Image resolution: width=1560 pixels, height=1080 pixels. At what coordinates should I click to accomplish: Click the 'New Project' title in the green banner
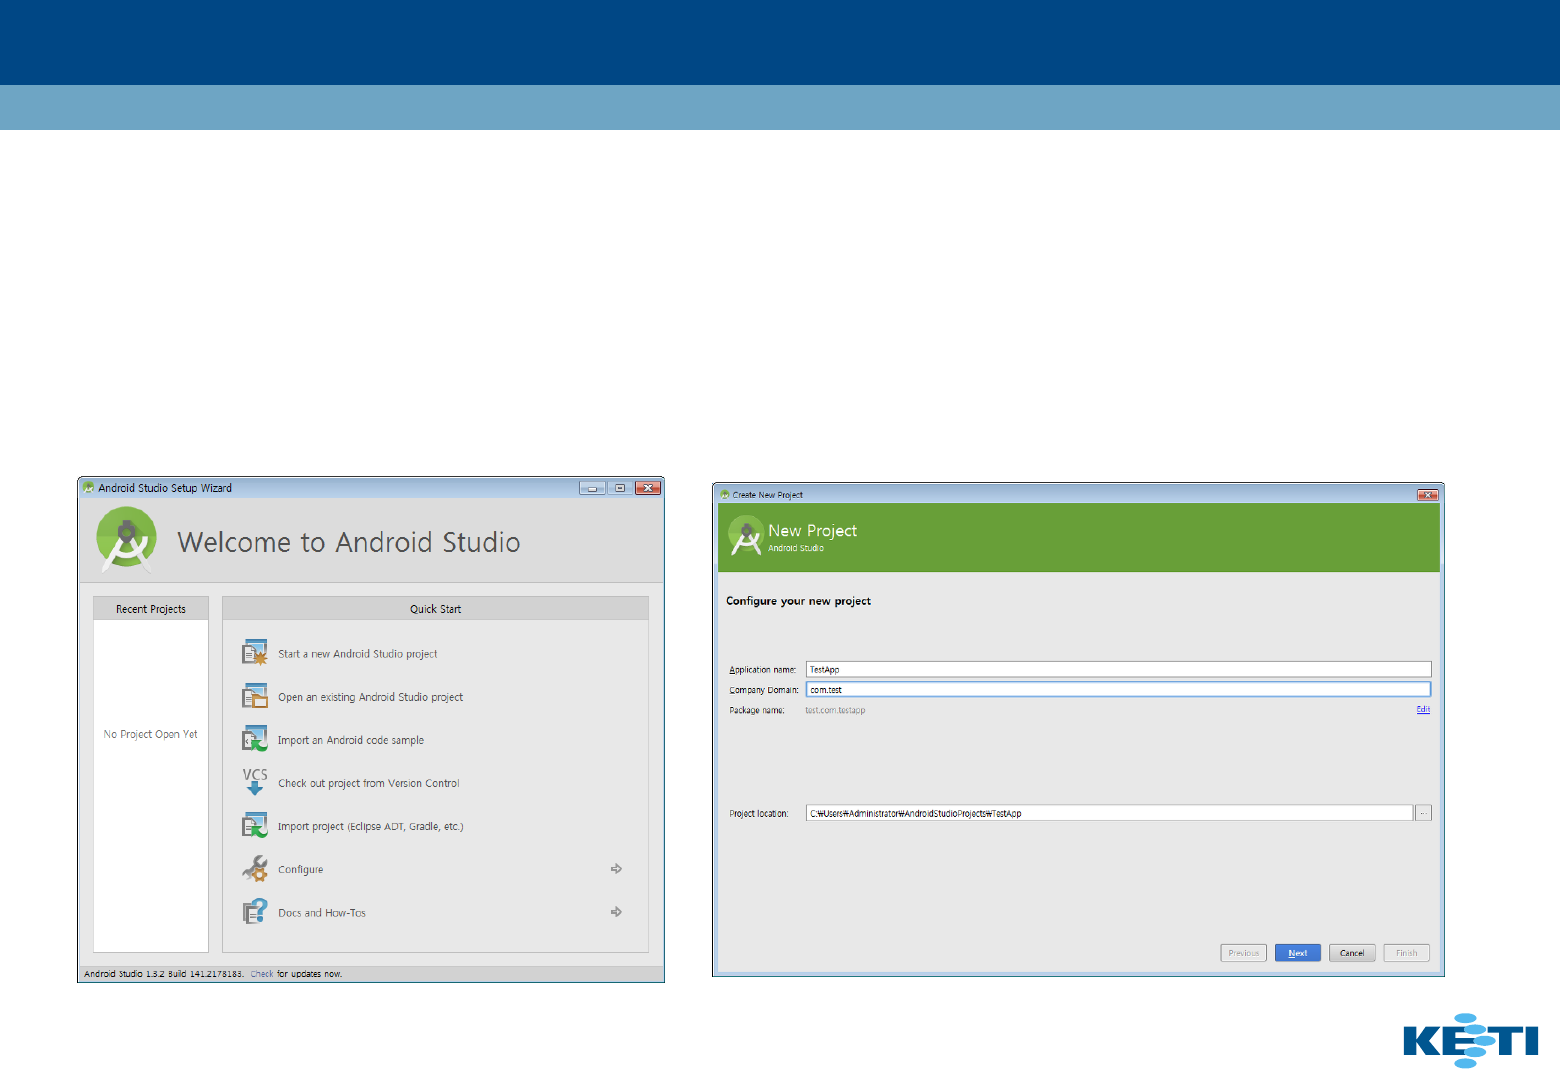click(x=812, y=531)
